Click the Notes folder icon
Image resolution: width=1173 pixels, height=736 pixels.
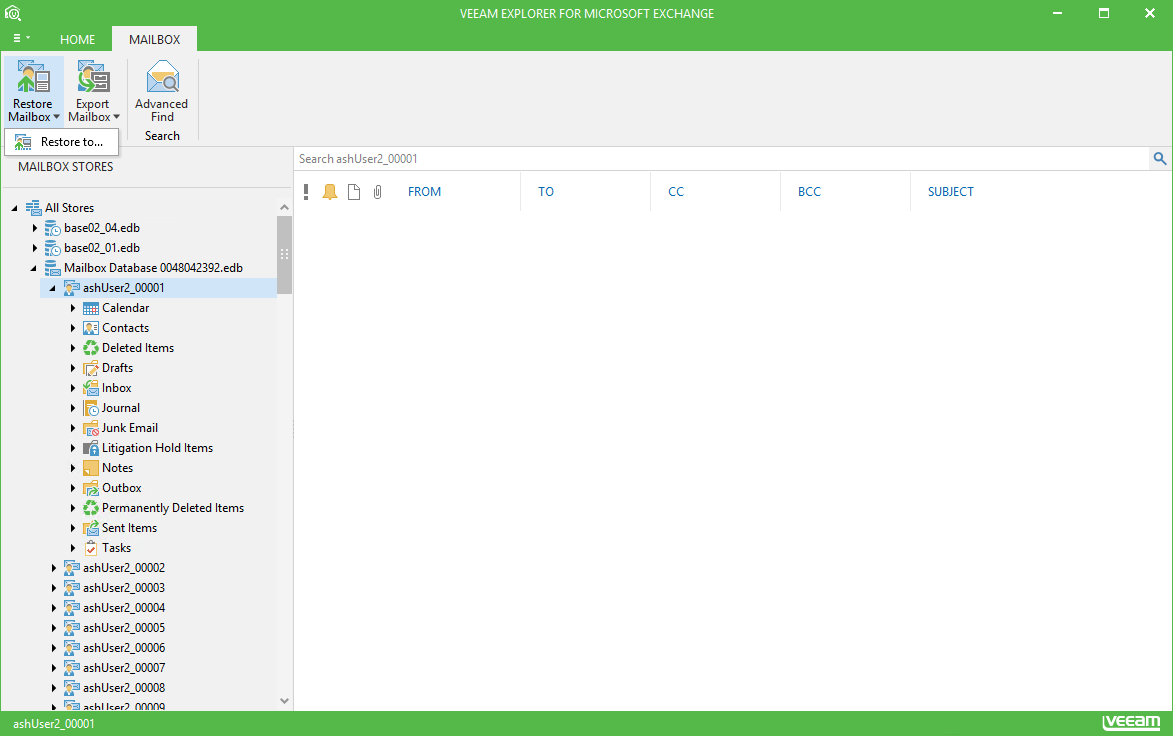pyautogui.click(x=91, y=468)
